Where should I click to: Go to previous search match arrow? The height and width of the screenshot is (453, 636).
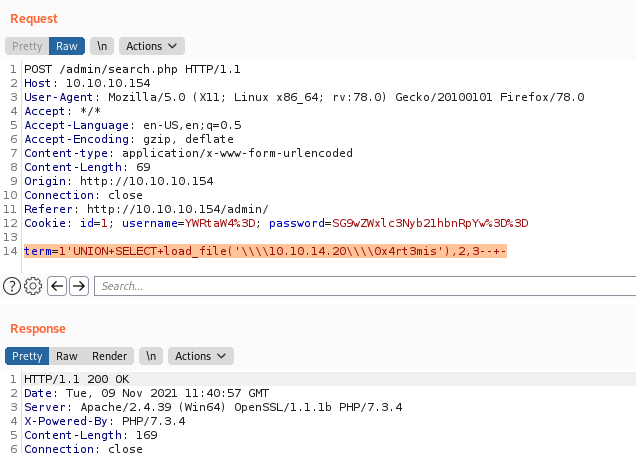point(57,286)
